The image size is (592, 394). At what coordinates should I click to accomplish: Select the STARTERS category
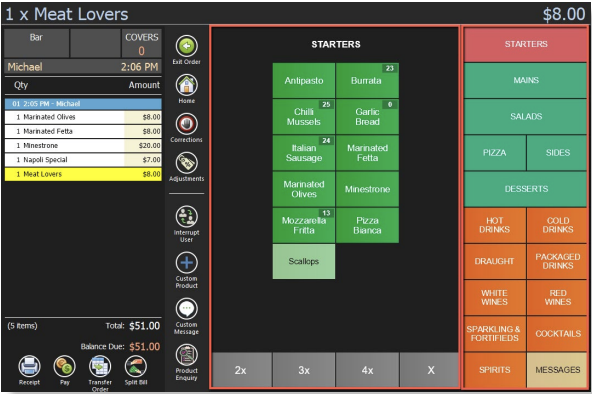click(526, 45)
